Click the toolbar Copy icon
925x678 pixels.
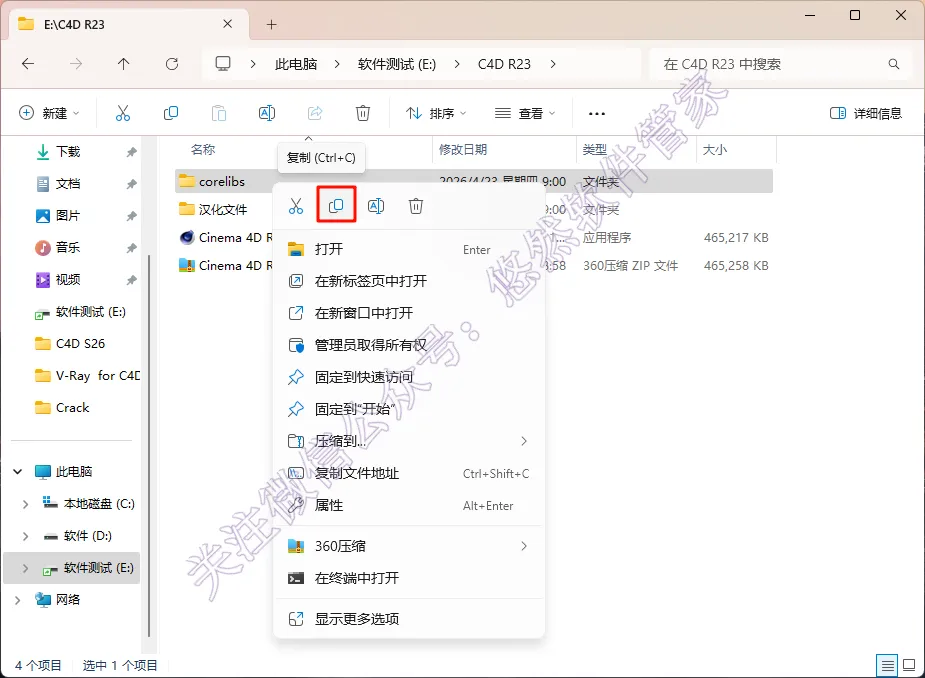pos(170,113)
